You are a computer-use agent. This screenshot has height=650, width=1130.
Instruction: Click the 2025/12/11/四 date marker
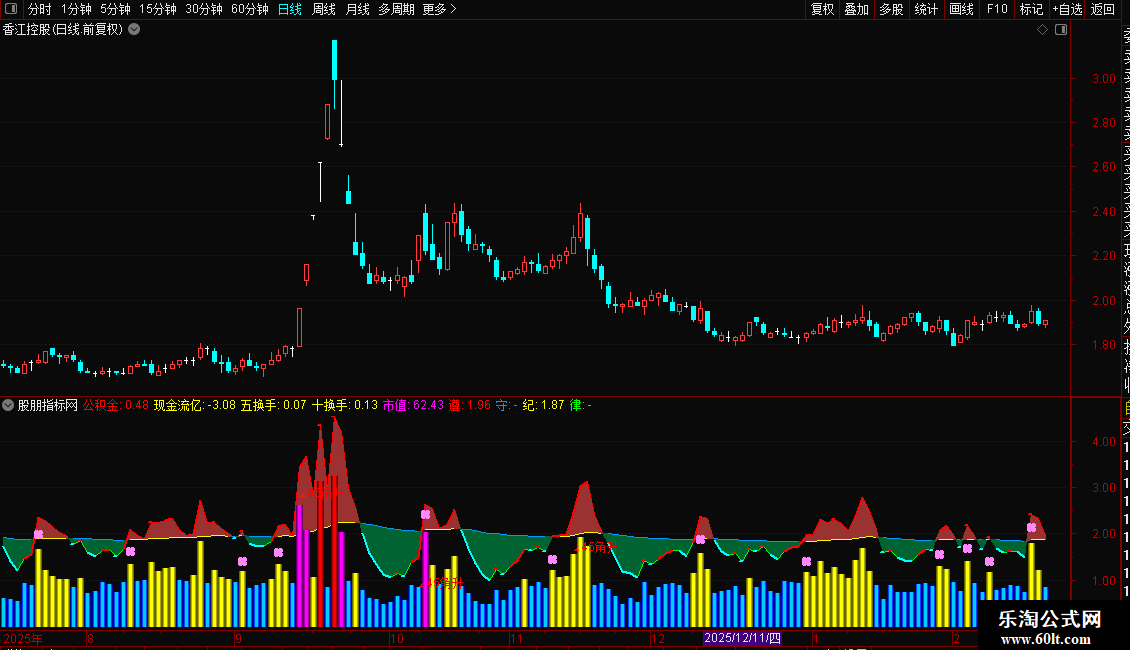click(x=742, y=638)
